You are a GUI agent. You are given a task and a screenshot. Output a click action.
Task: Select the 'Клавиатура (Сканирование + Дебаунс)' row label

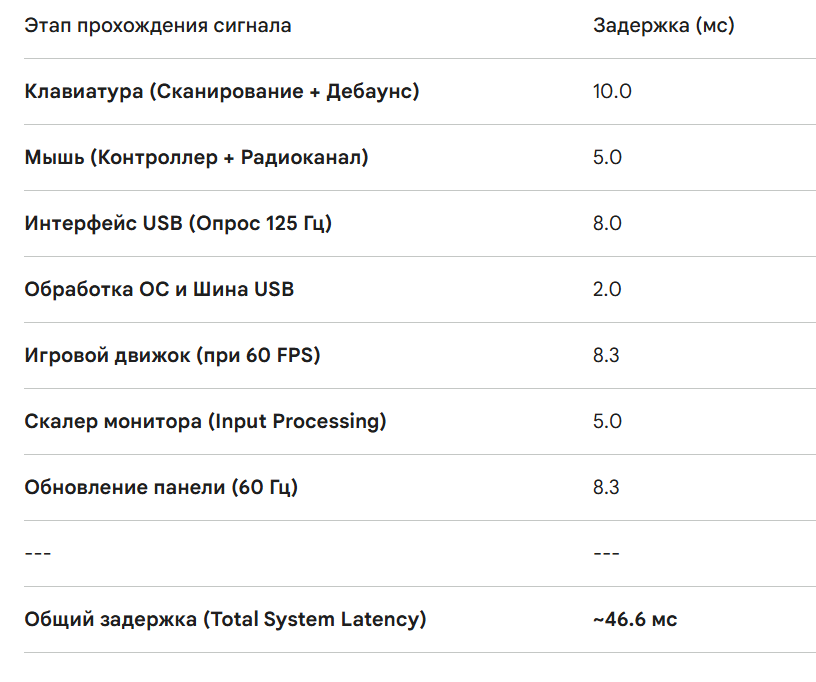(x=222, y=92)
